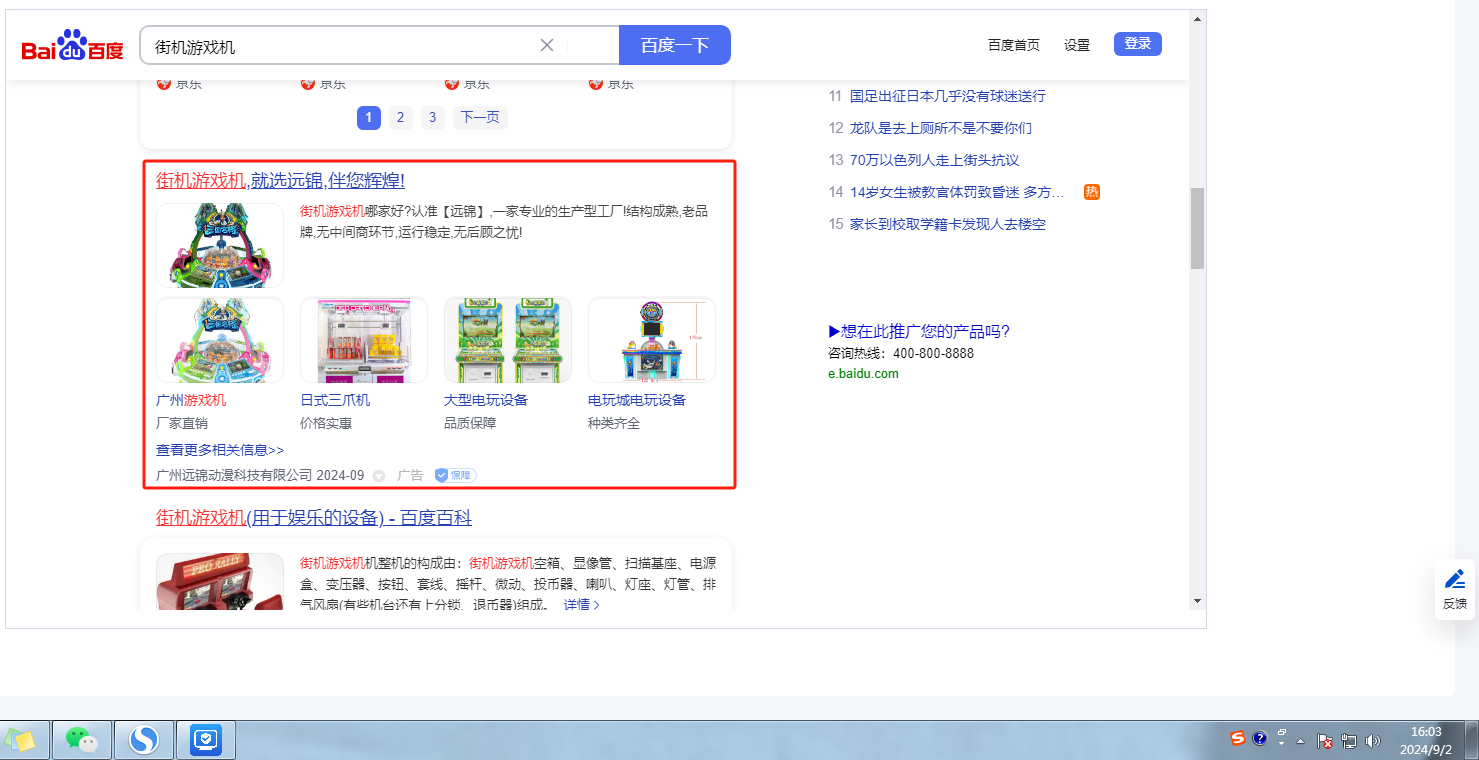Screen dimensions: 1479x760
Task: Click the Sogou input method tray icon
Action: click(x=1238, y=739)
